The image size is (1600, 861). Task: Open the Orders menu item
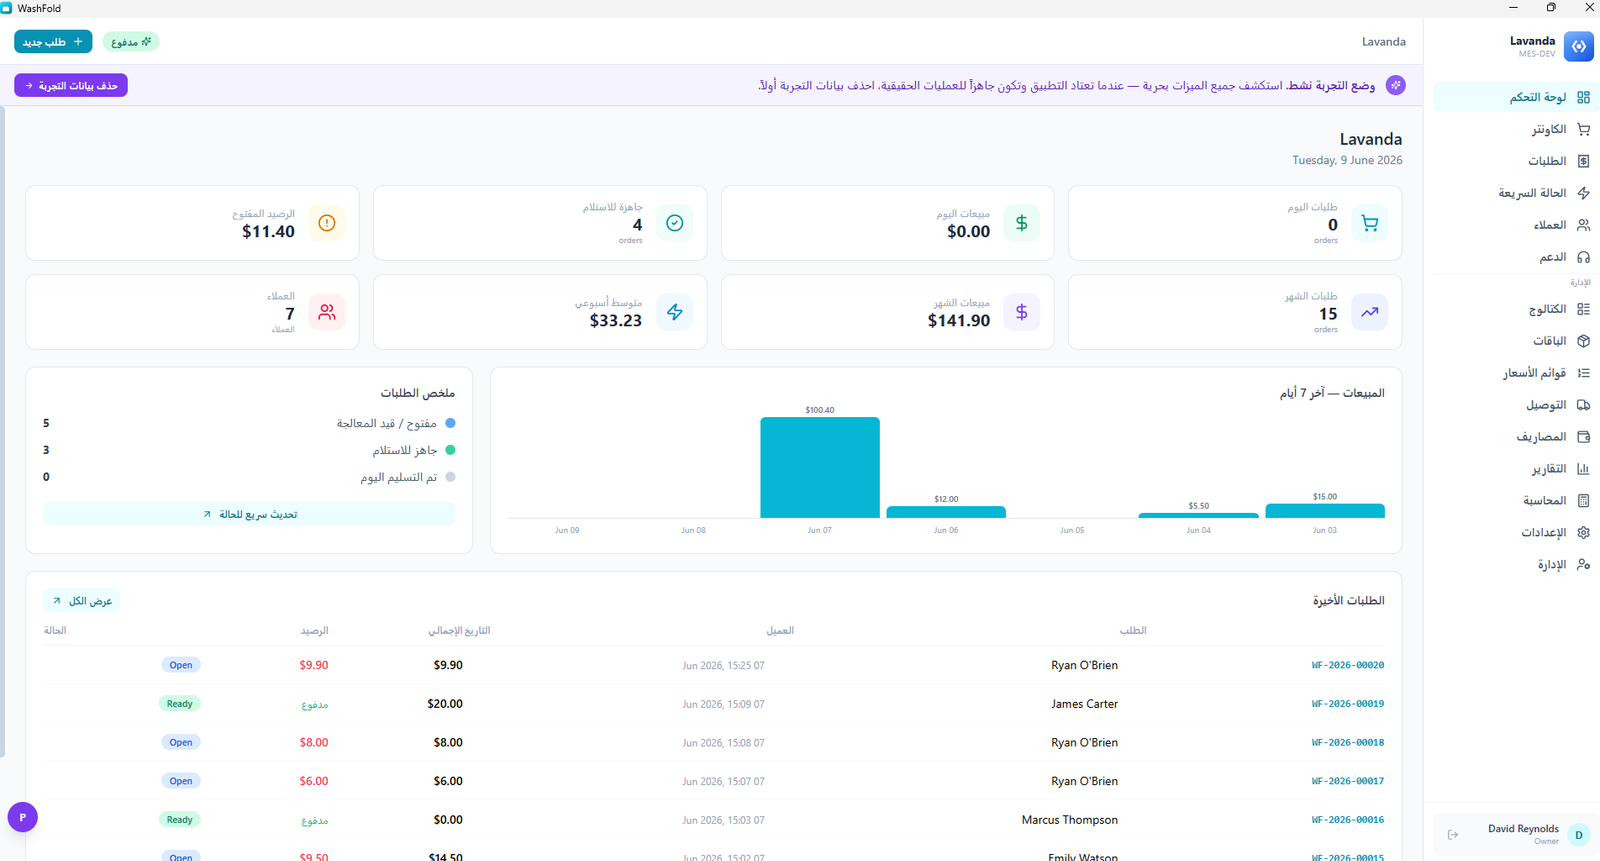tap(1547, 161)
